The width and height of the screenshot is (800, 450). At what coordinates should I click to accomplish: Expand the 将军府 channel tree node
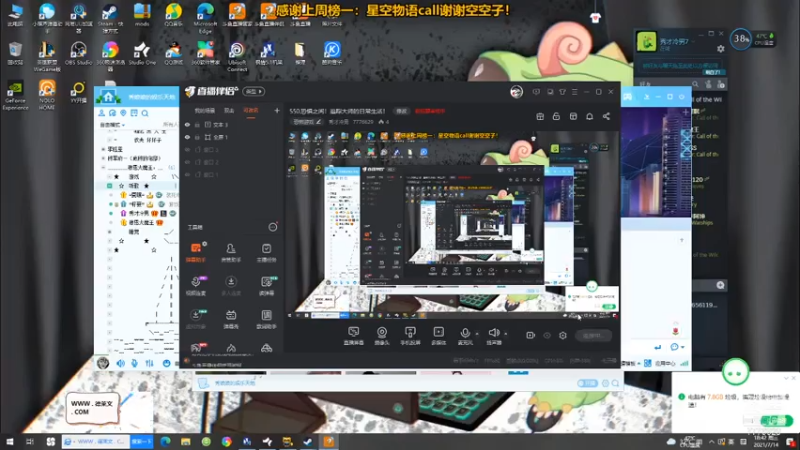(104, 159)
